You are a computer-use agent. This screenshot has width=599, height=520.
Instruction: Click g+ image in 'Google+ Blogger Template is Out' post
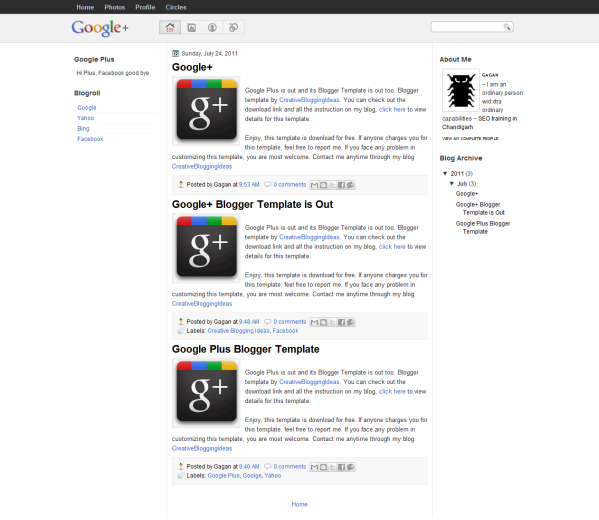coord(206,248)
